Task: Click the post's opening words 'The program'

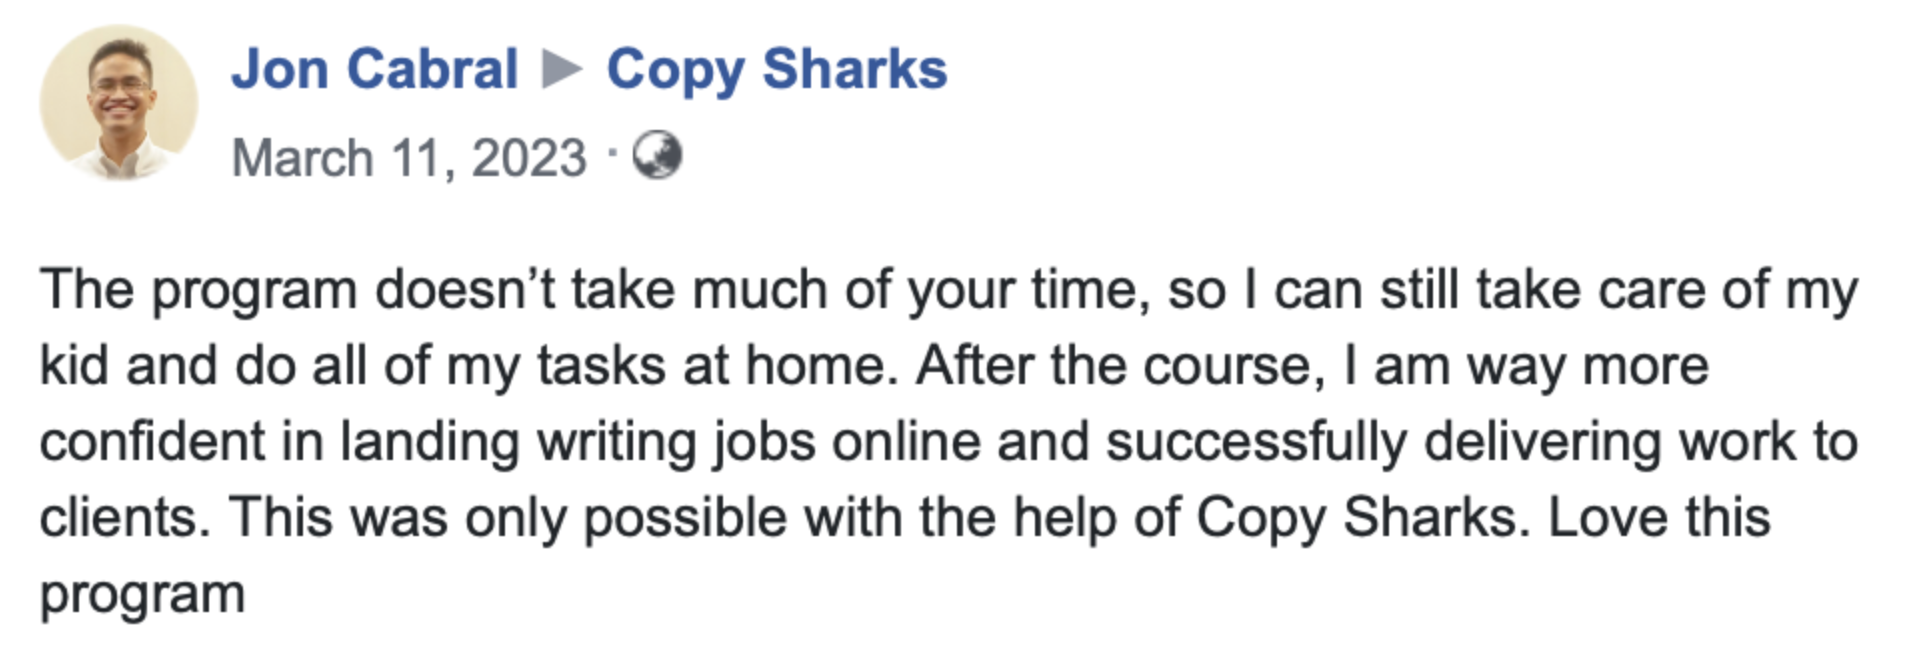Action: click(198, 292)
